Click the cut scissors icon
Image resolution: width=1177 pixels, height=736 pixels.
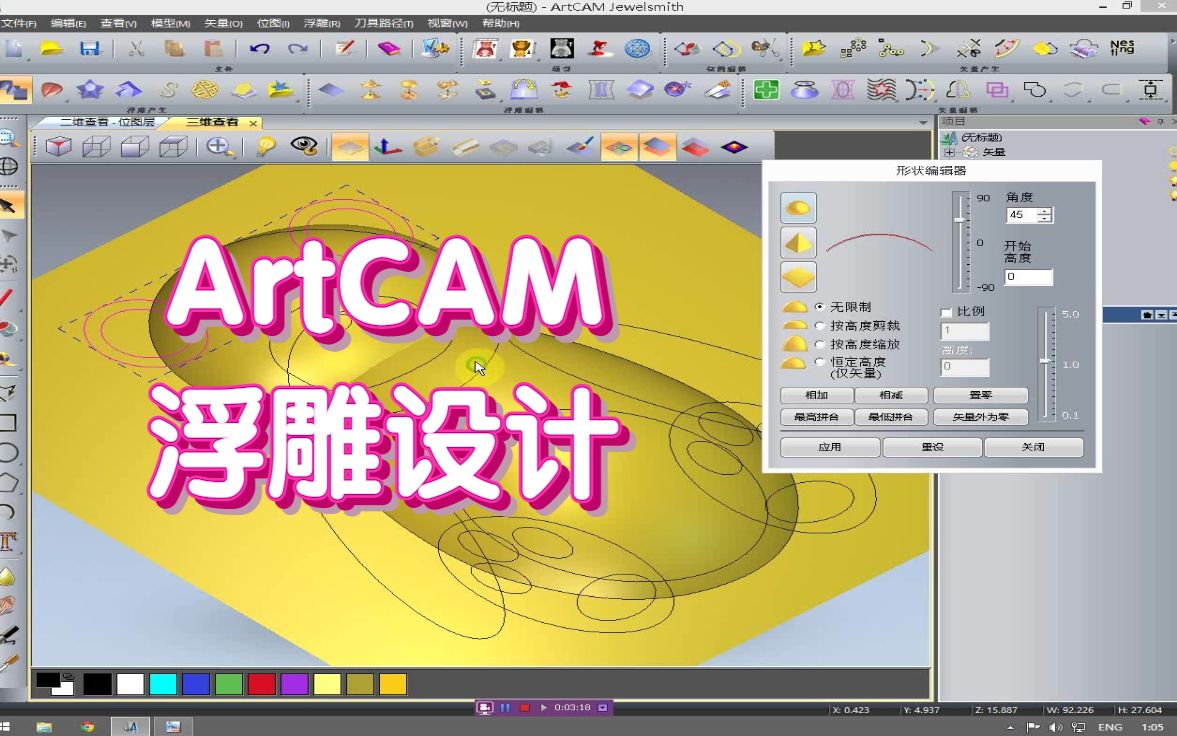tap(136, 48)
